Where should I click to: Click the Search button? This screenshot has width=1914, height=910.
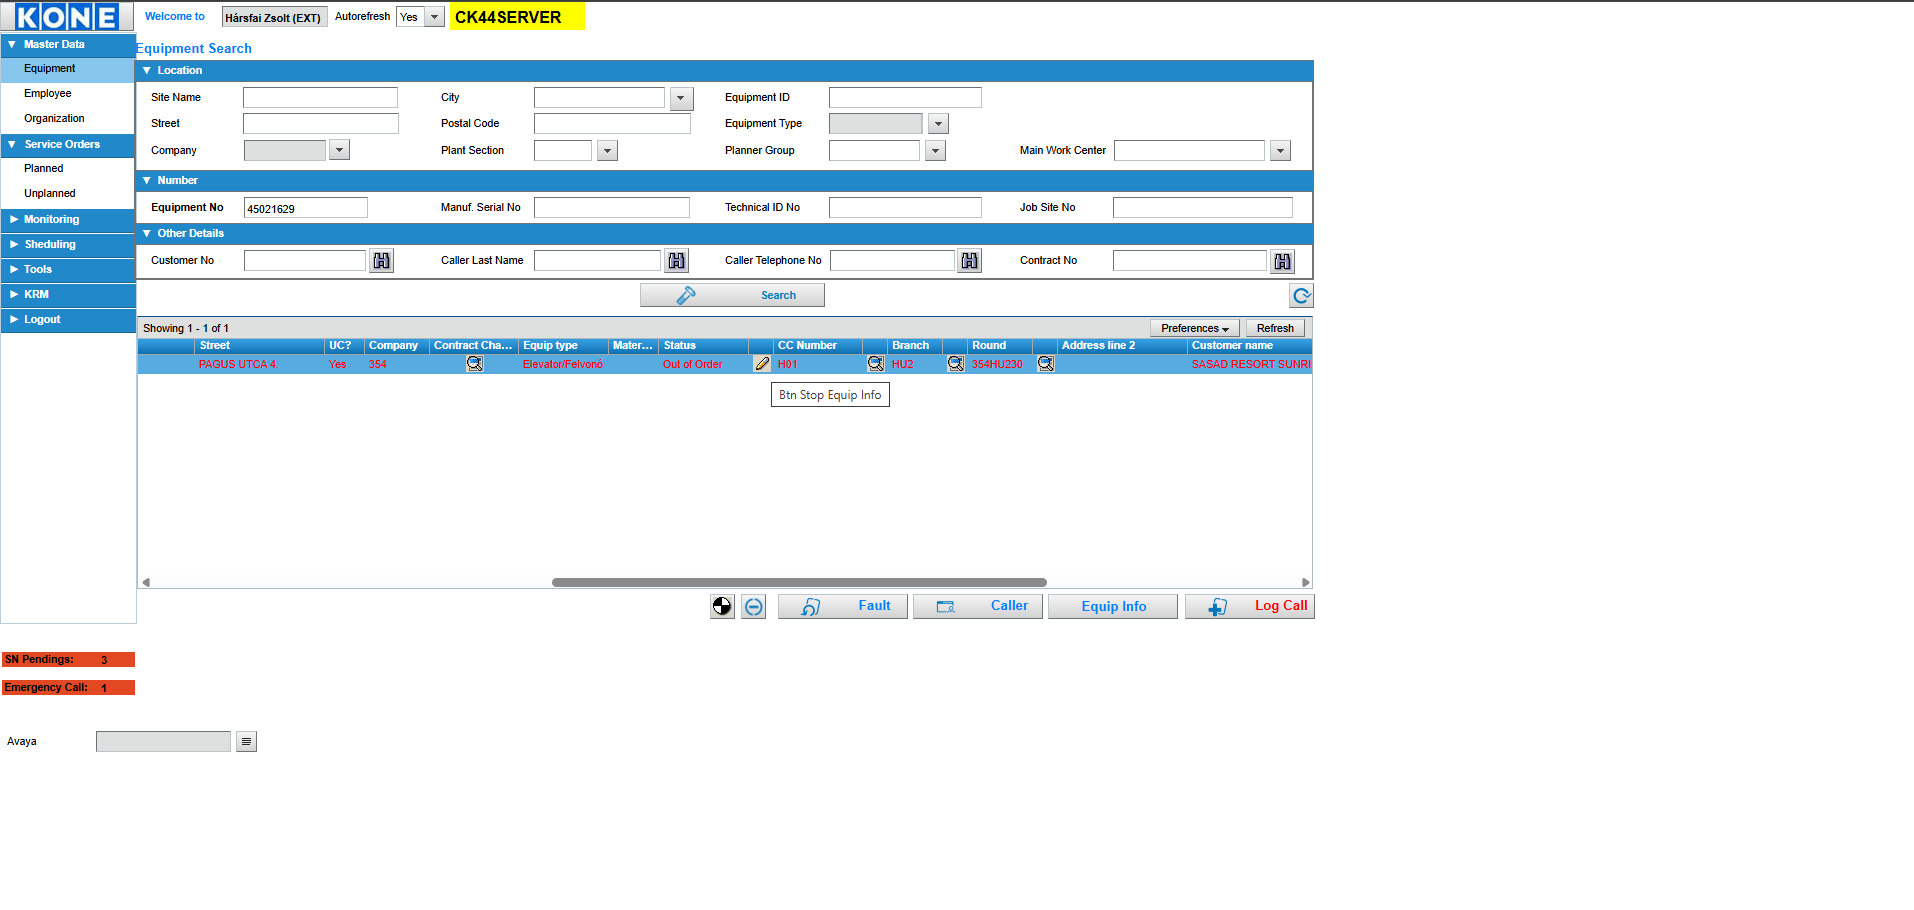(x=732, y=295)
